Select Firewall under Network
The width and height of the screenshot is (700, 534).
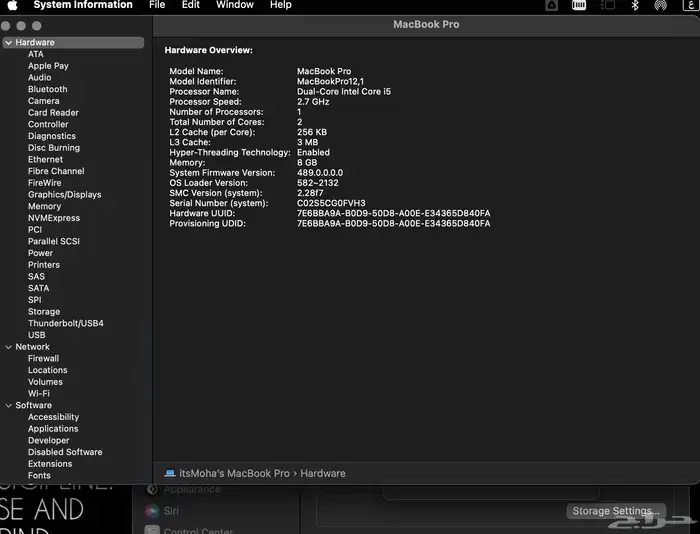tap(43, 359)
